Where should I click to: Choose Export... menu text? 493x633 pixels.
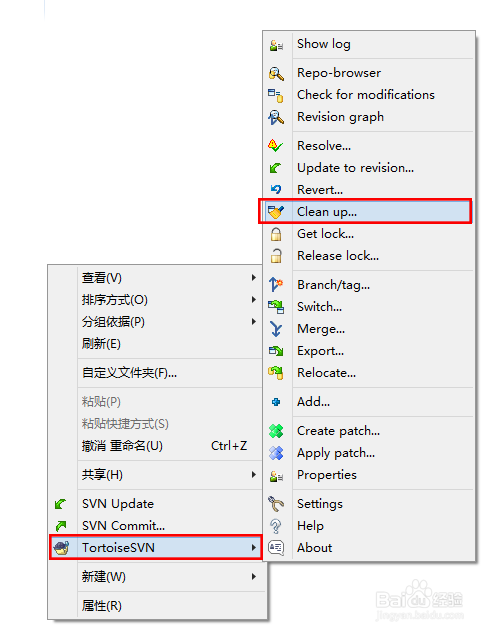(x=321, y=351)
